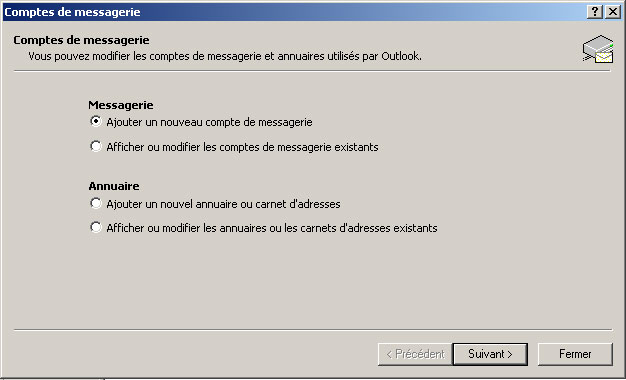The height and width of the screenshot is (380, 626).
Task: Click the bold 'Annuaire' section heading
Action: pyautogui.click(x=114, y=186)
